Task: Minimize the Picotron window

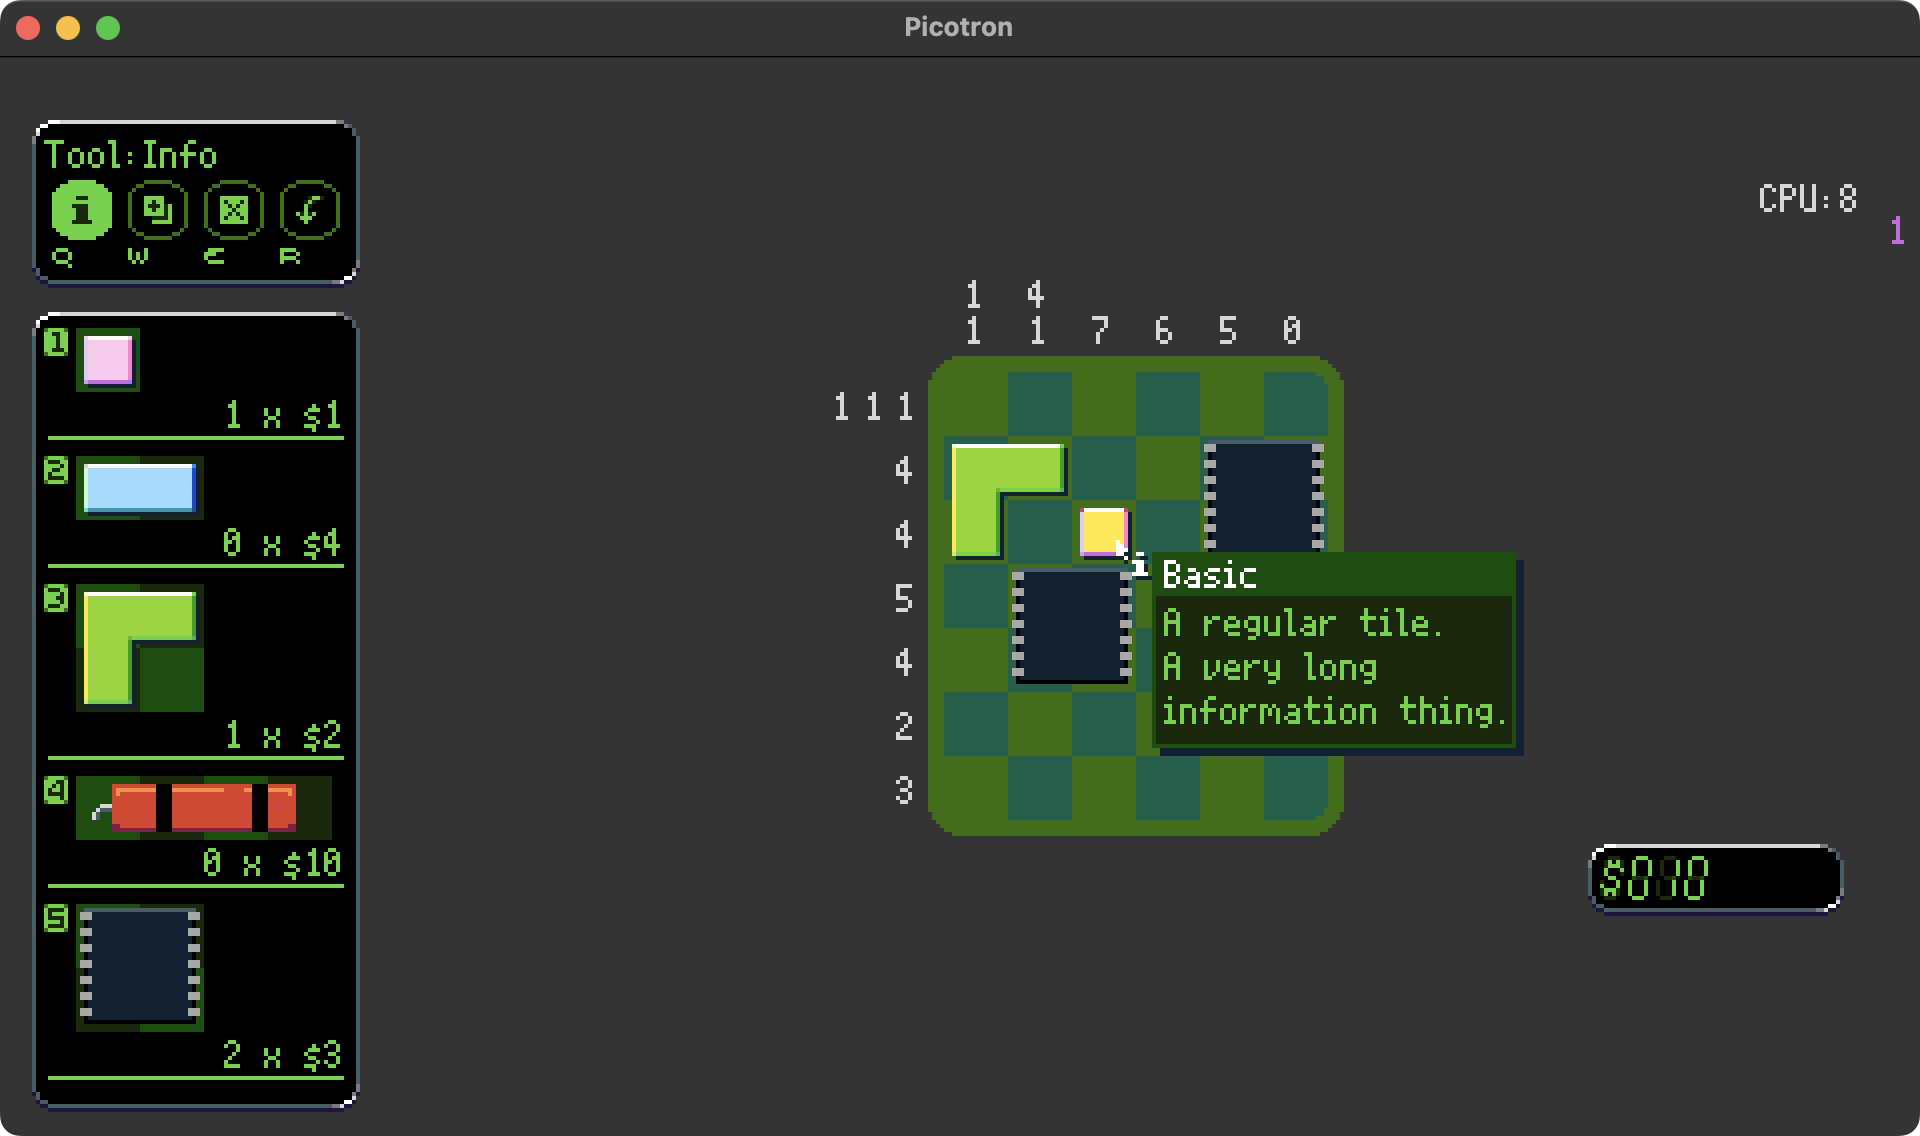Action: point(68,28)
